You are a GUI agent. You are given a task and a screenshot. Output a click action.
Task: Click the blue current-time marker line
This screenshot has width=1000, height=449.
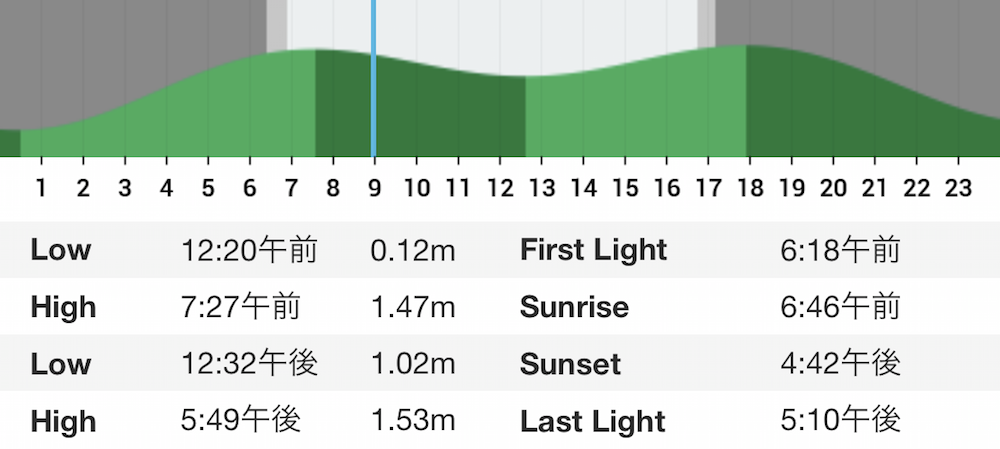point(373,78)
